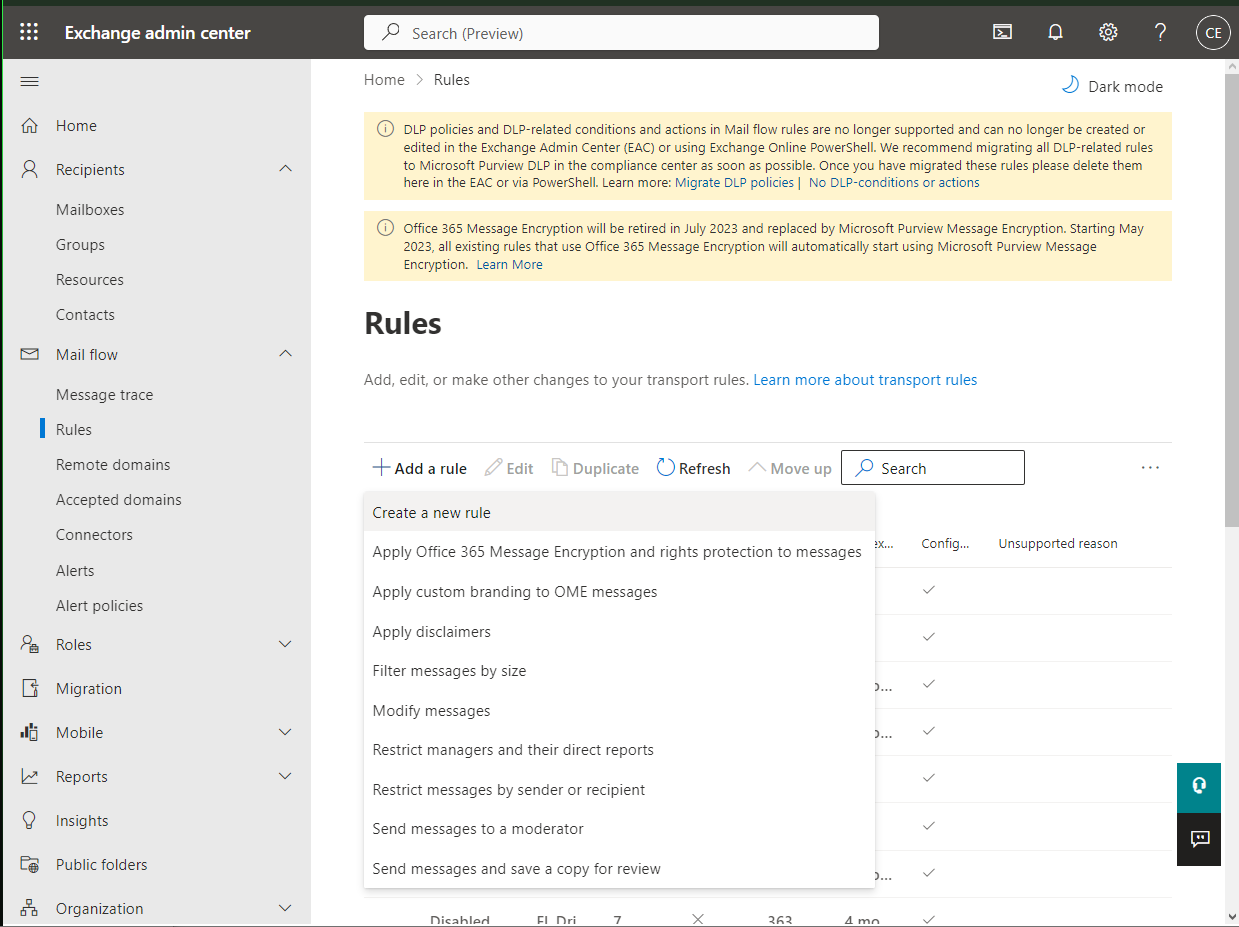Viewport: 1239px width, 927px height.
Task: Click the Unsupported reason column header
Action: pos(1058,544)
